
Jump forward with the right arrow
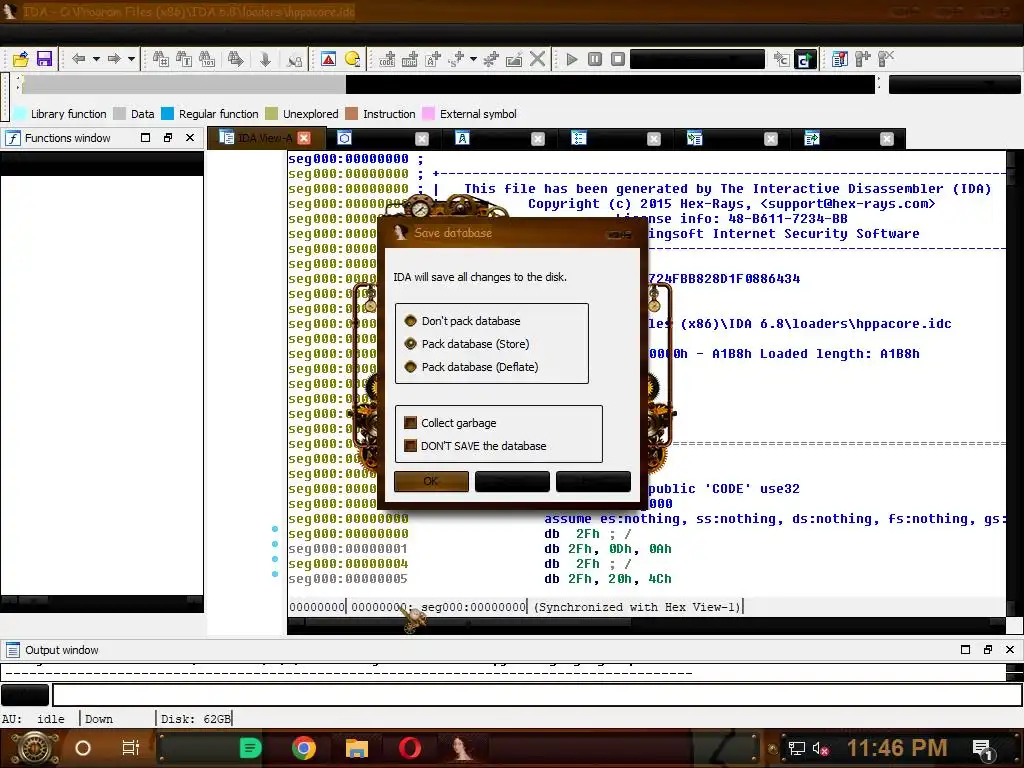click(114, 59)
